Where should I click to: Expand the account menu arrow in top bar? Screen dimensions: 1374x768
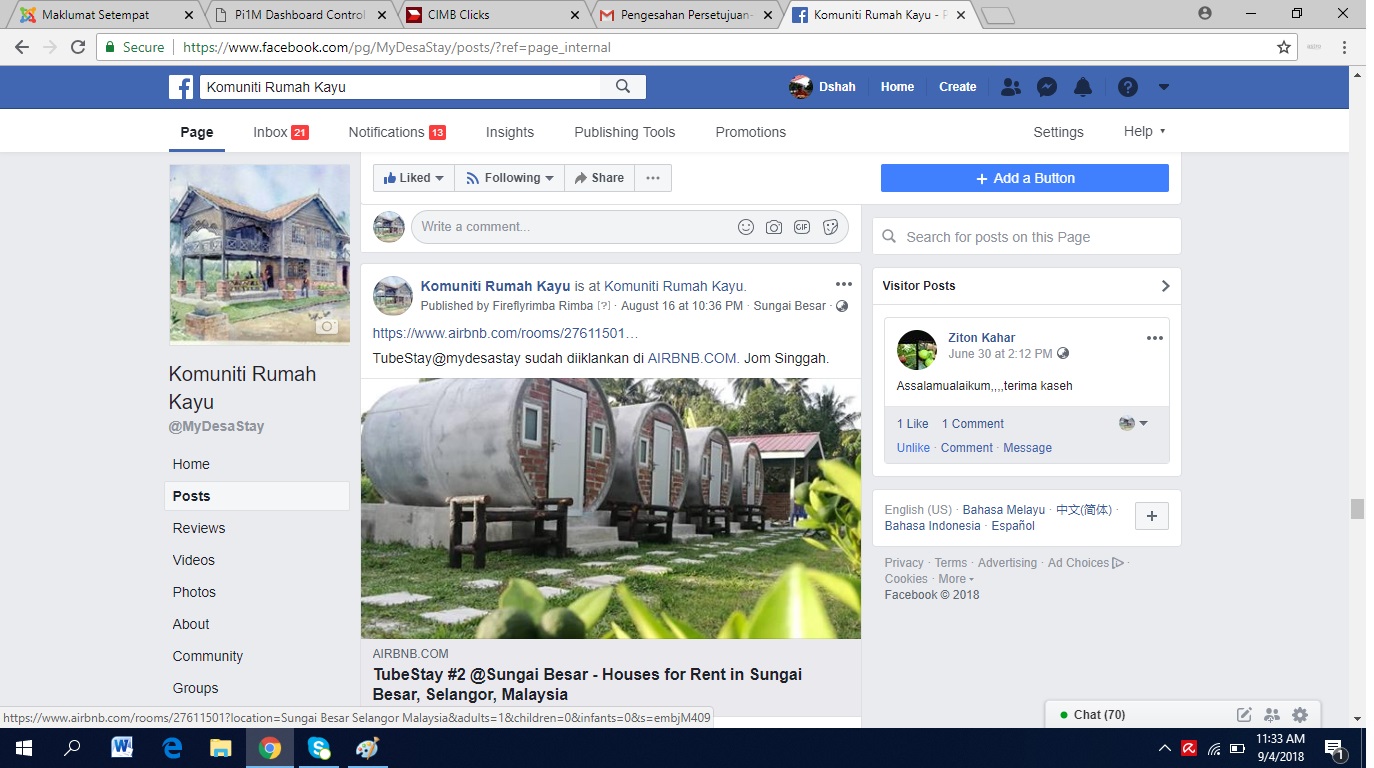tap(1164, 87)
